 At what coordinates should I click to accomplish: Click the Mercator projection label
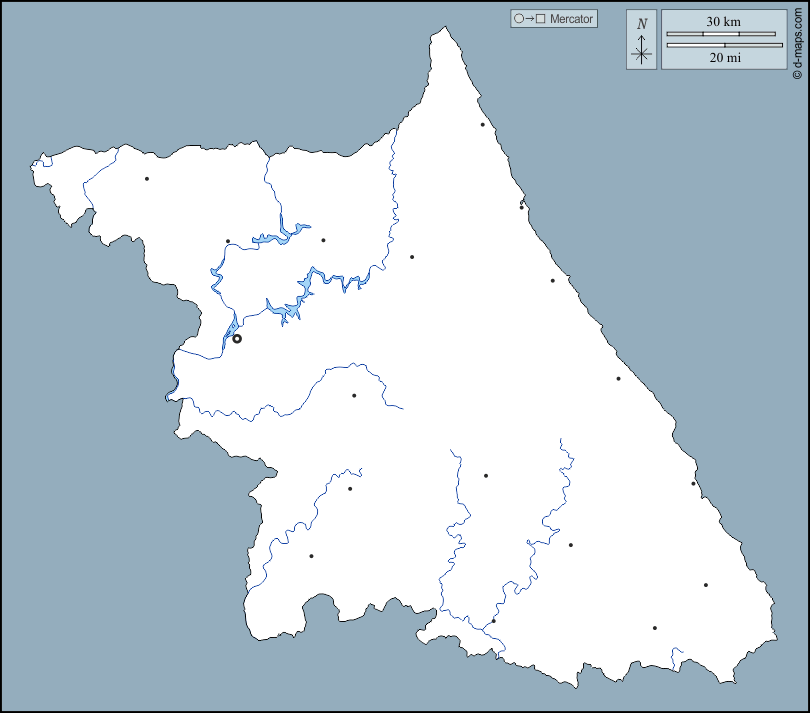(571, 19)
